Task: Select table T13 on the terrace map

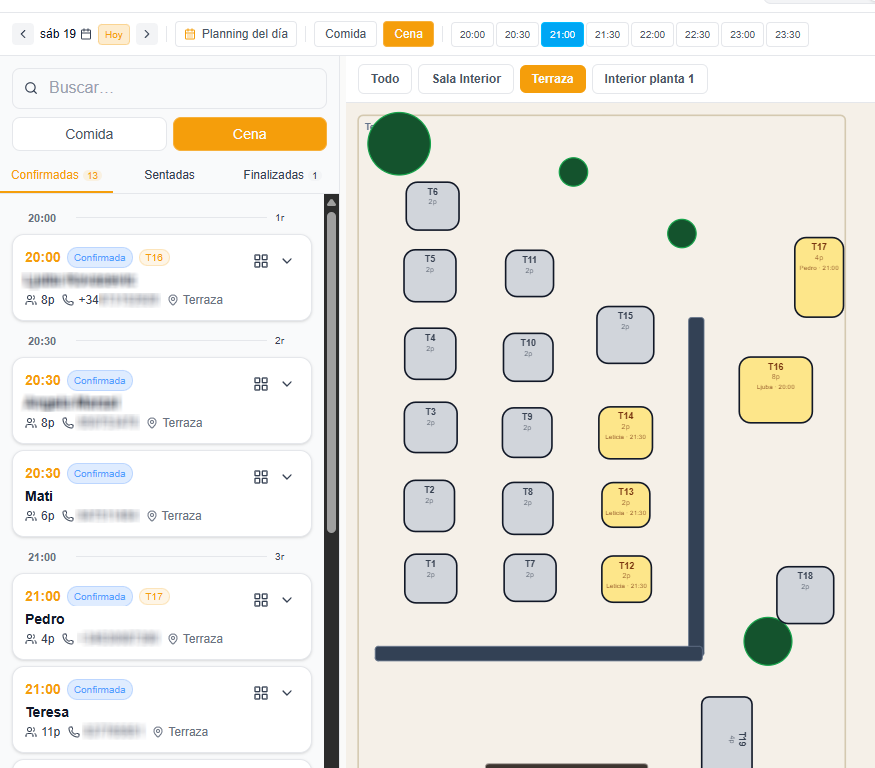Action: point(626,505)
